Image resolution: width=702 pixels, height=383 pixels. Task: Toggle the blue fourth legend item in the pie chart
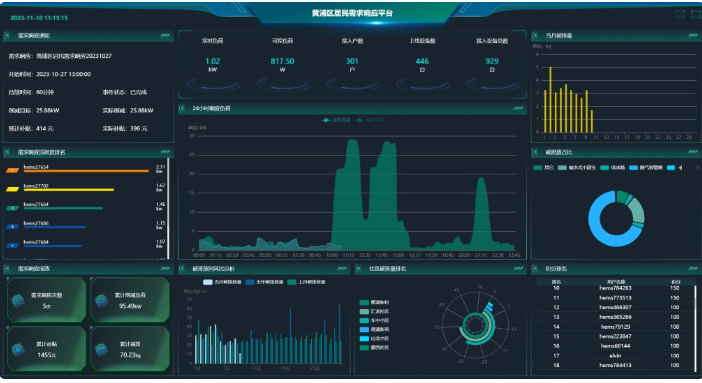point(646,168)
